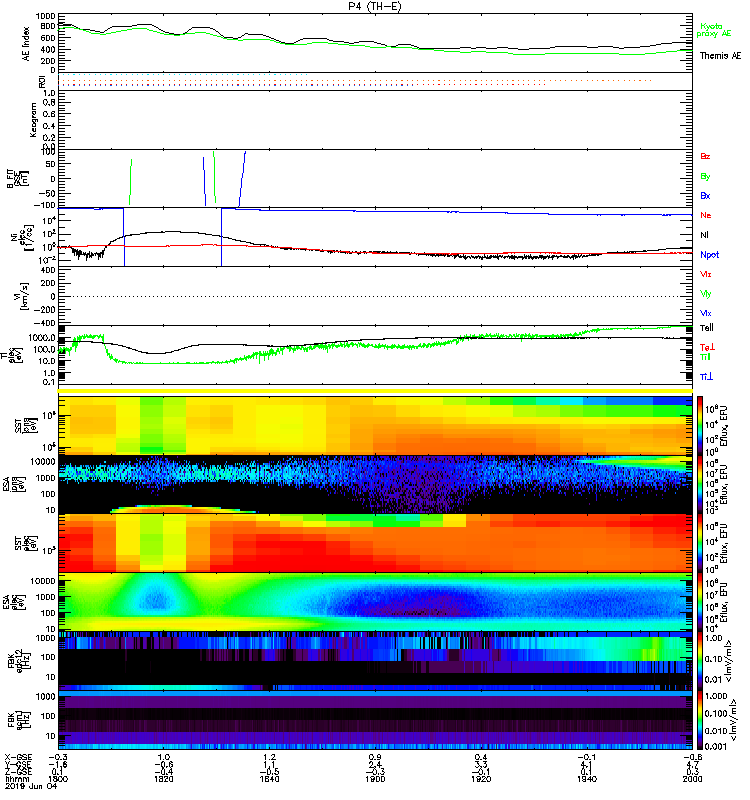Click inside the ESA elec spectrogram panel
The image size is (750, 800).
click(x=375, y=602)
